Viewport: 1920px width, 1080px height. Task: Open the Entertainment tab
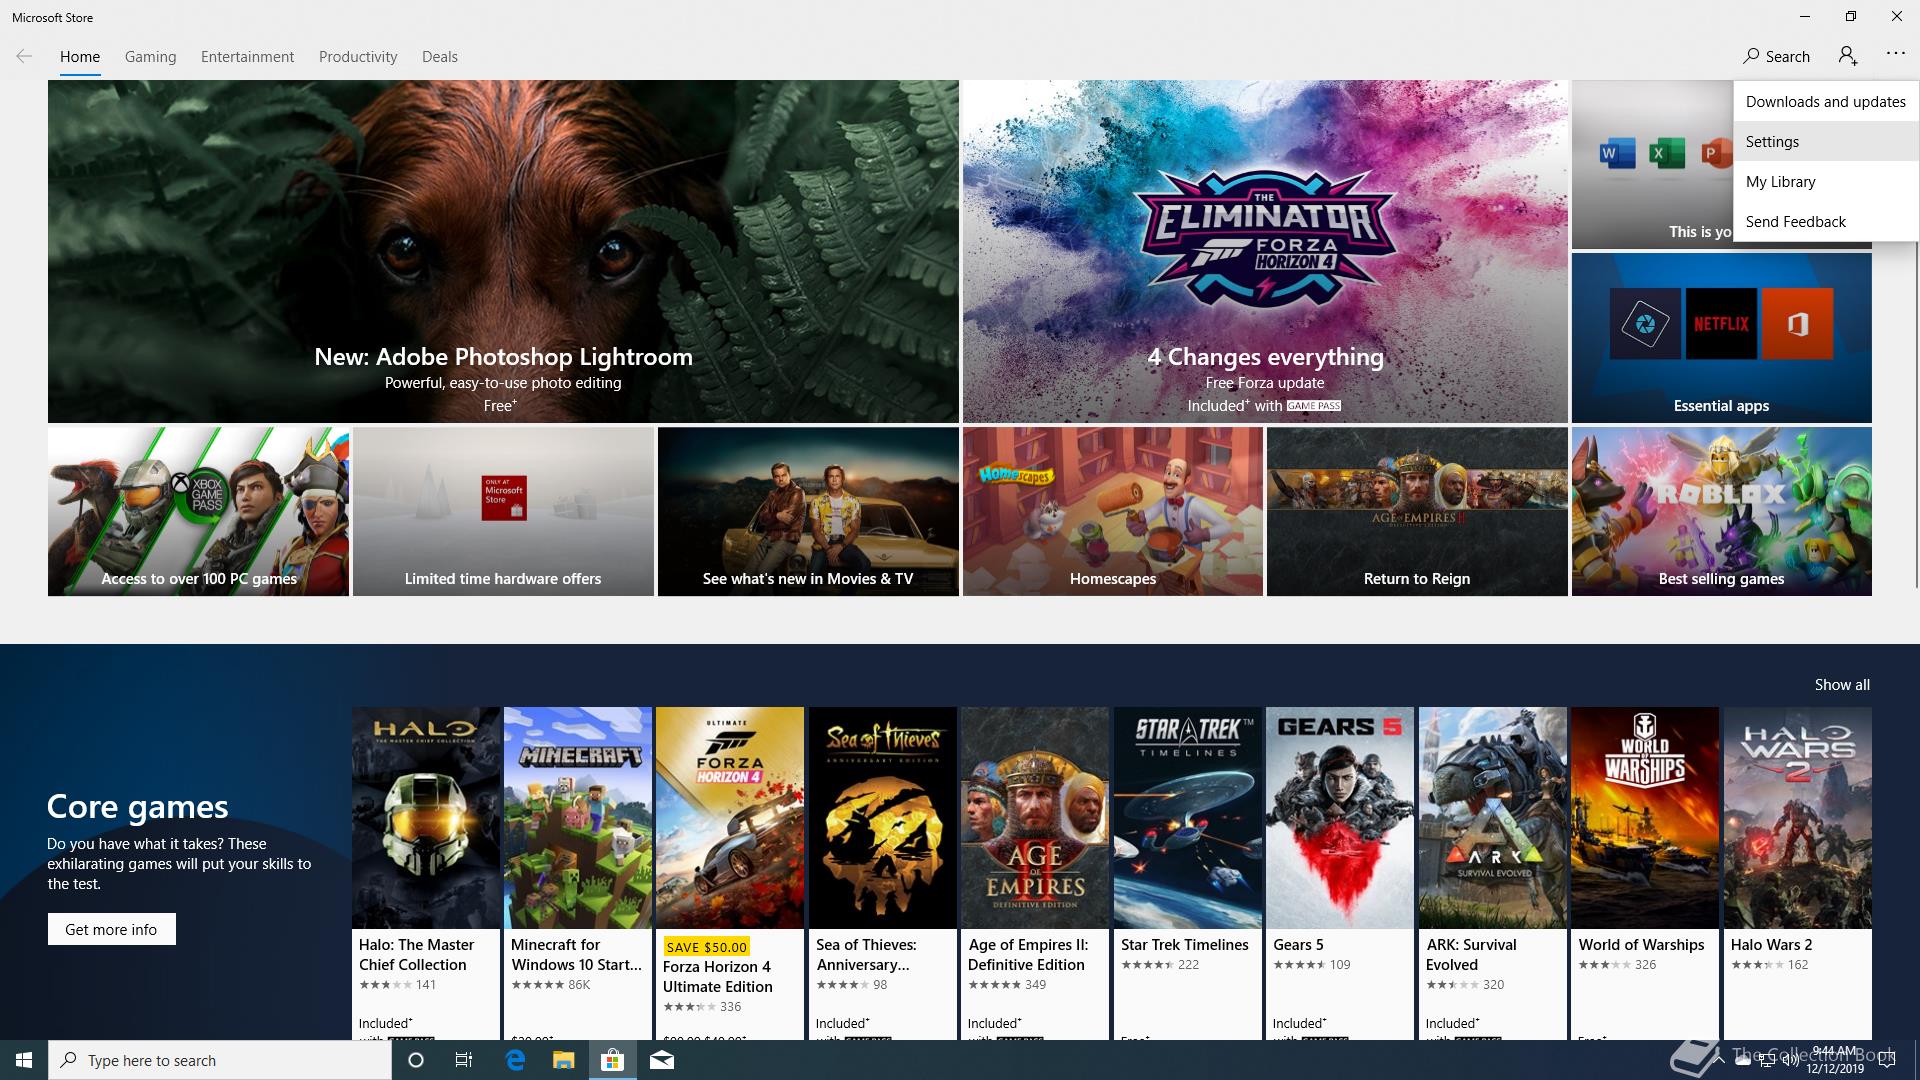247,57
